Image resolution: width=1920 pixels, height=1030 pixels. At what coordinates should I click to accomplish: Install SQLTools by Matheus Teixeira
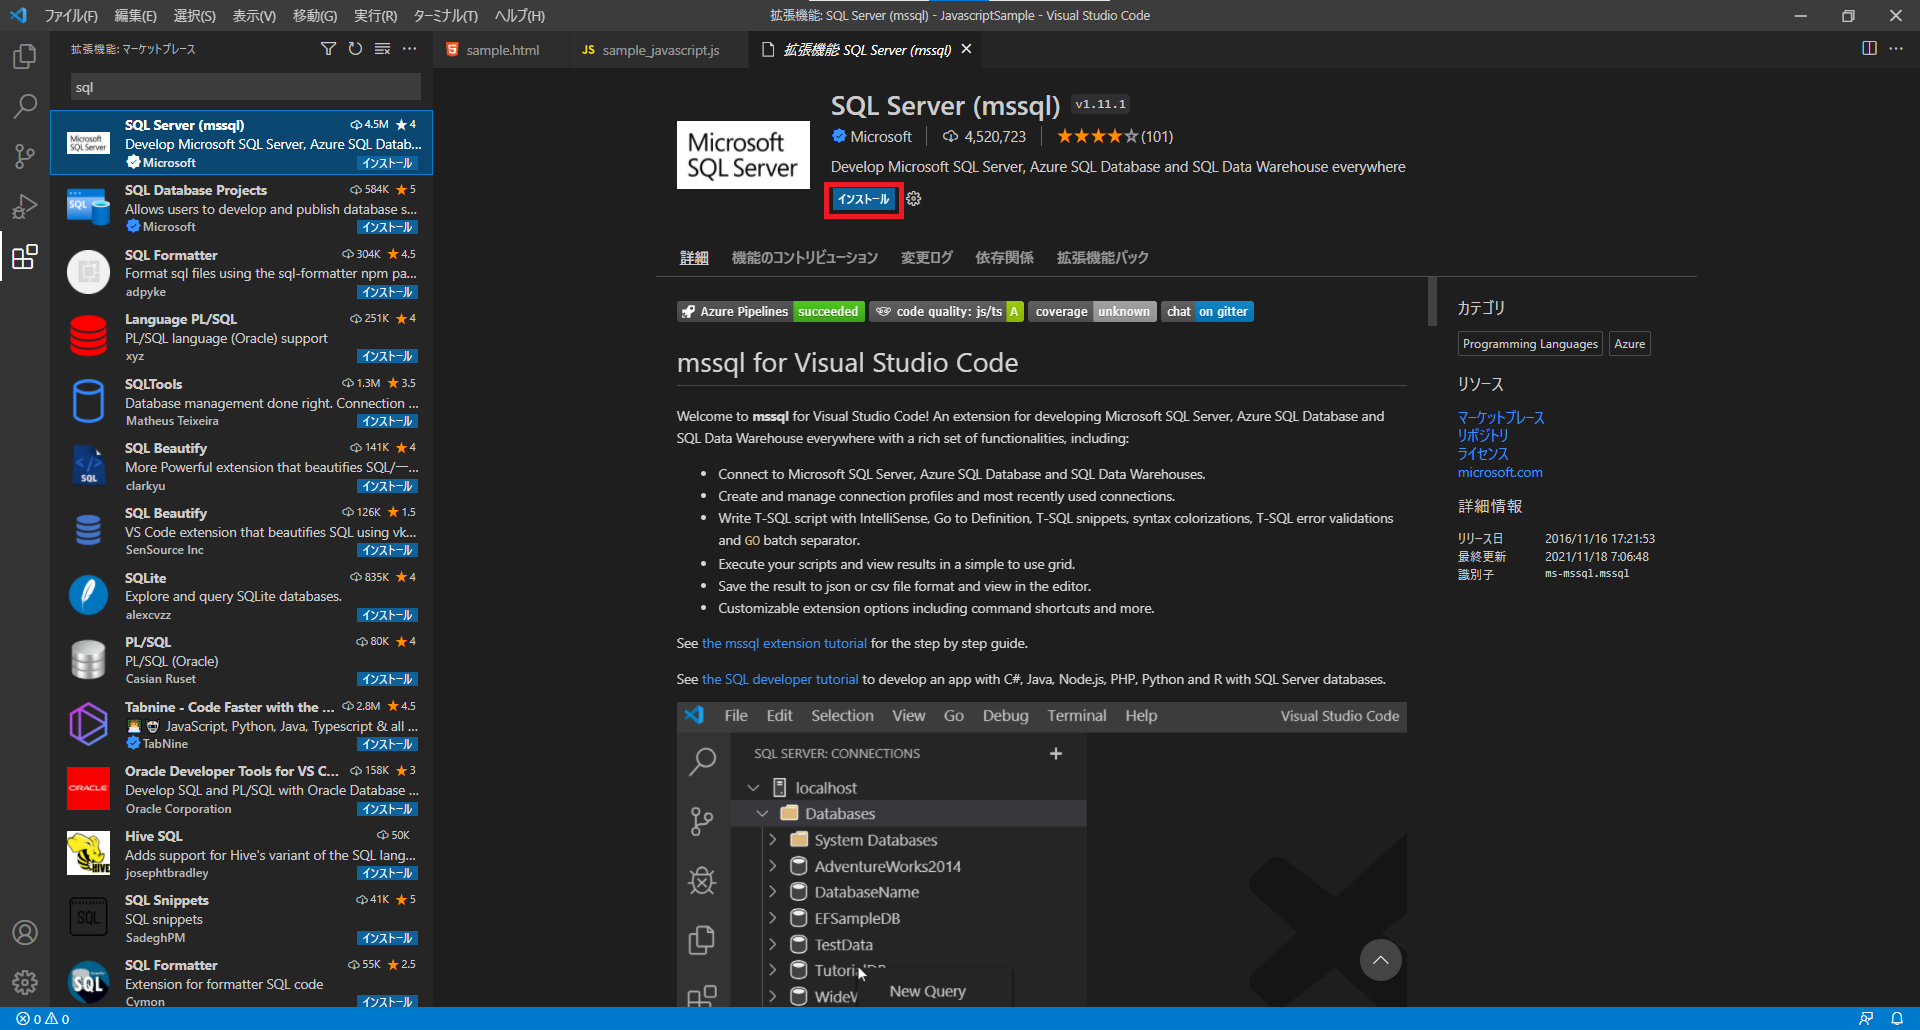tap(387, 422)
